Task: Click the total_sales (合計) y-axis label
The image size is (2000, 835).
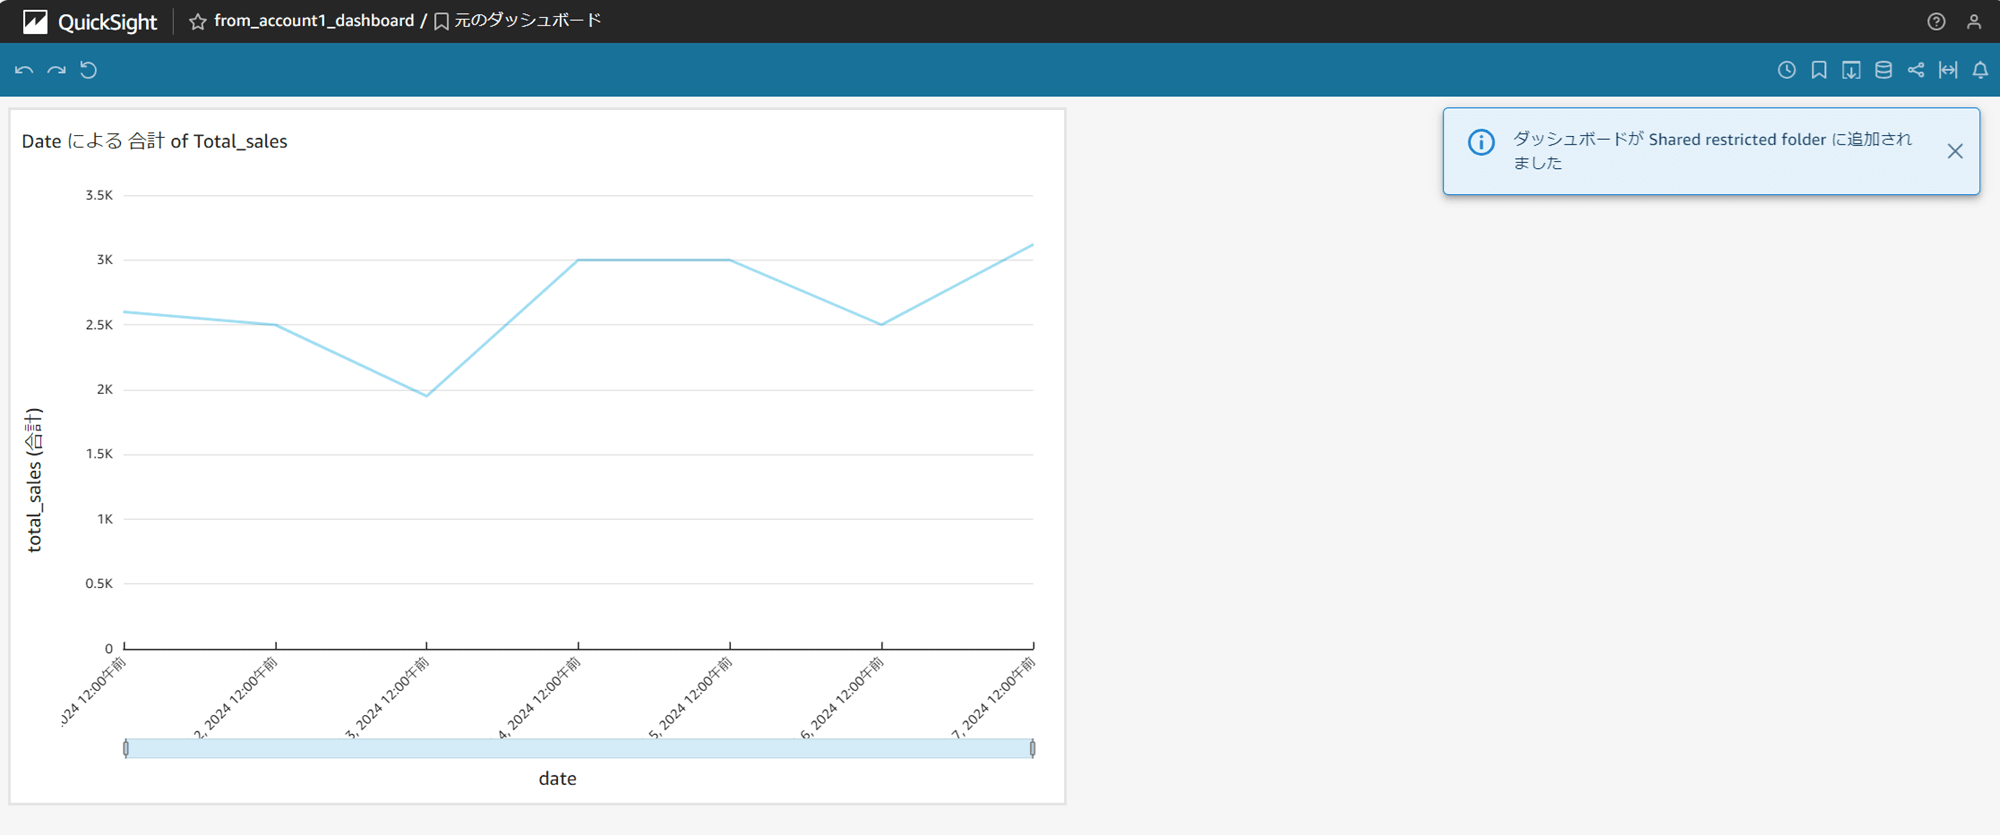Action: click(34, 480)
